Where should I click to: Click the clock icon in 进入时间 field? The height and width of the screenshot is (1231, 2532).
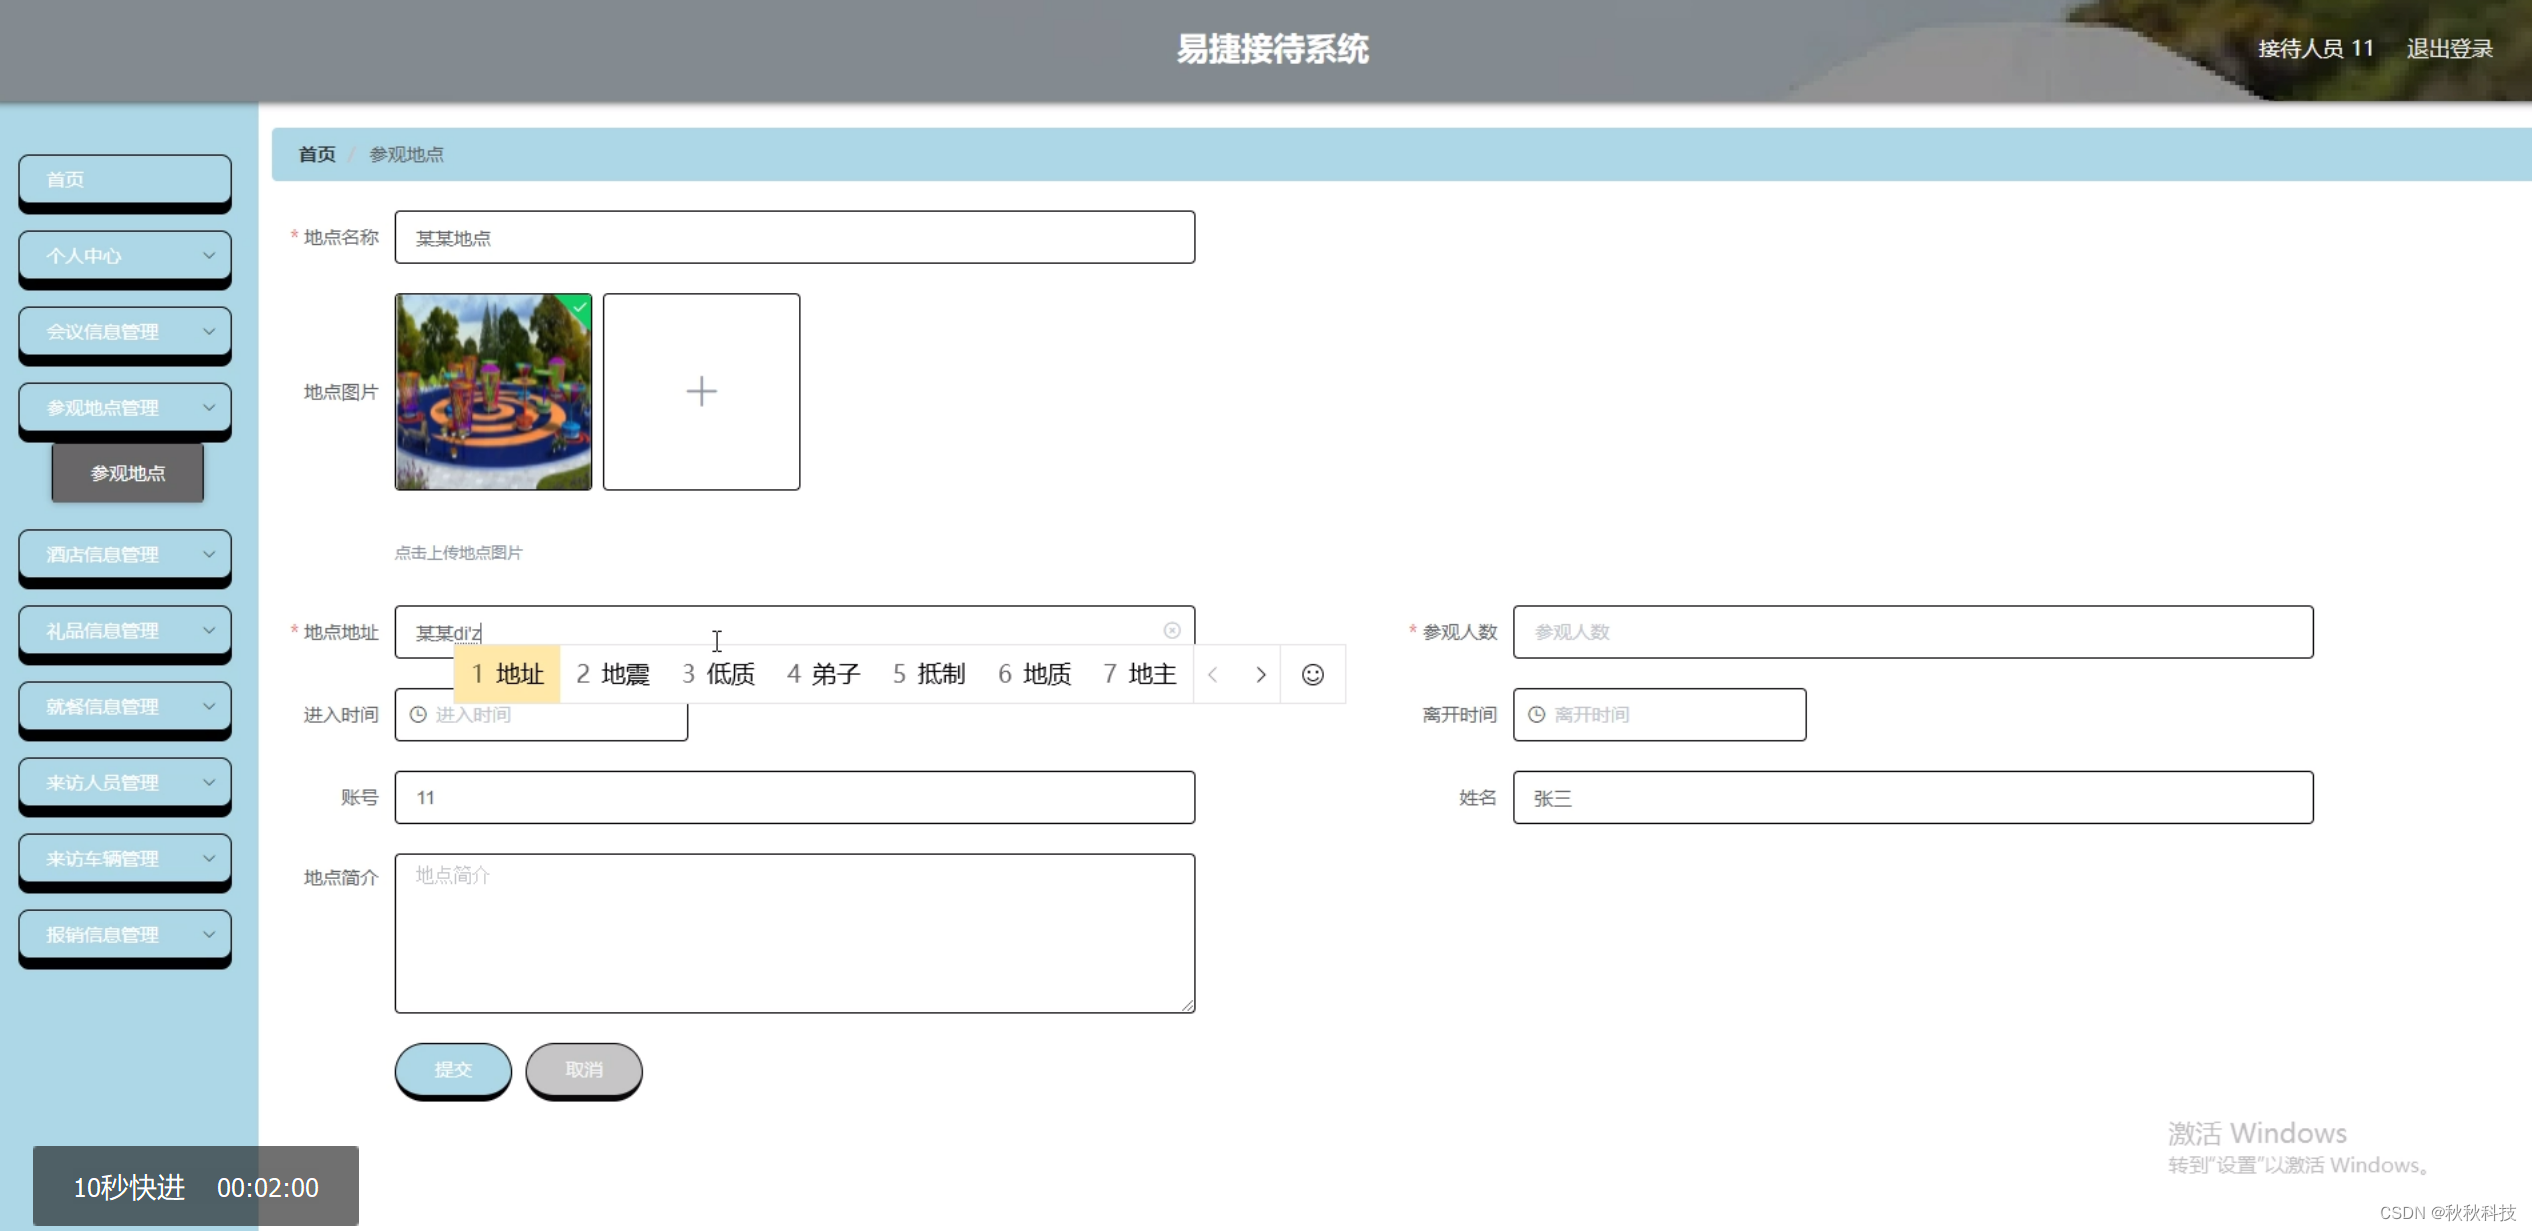point(417,714)
